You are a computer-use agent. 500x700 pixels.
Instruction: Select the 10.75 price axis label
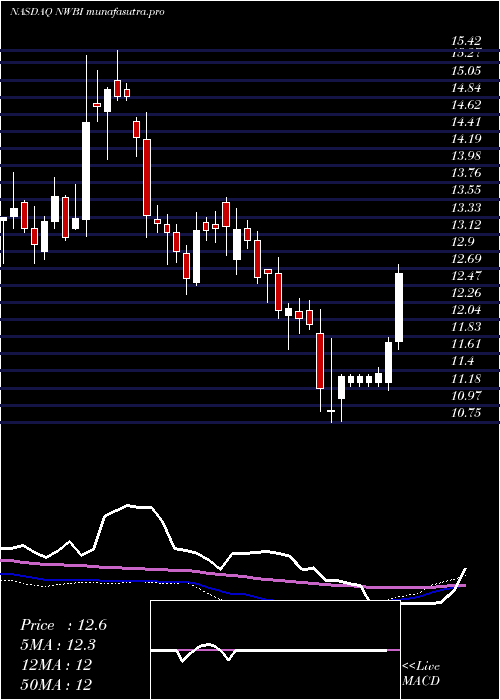[466, 413]
